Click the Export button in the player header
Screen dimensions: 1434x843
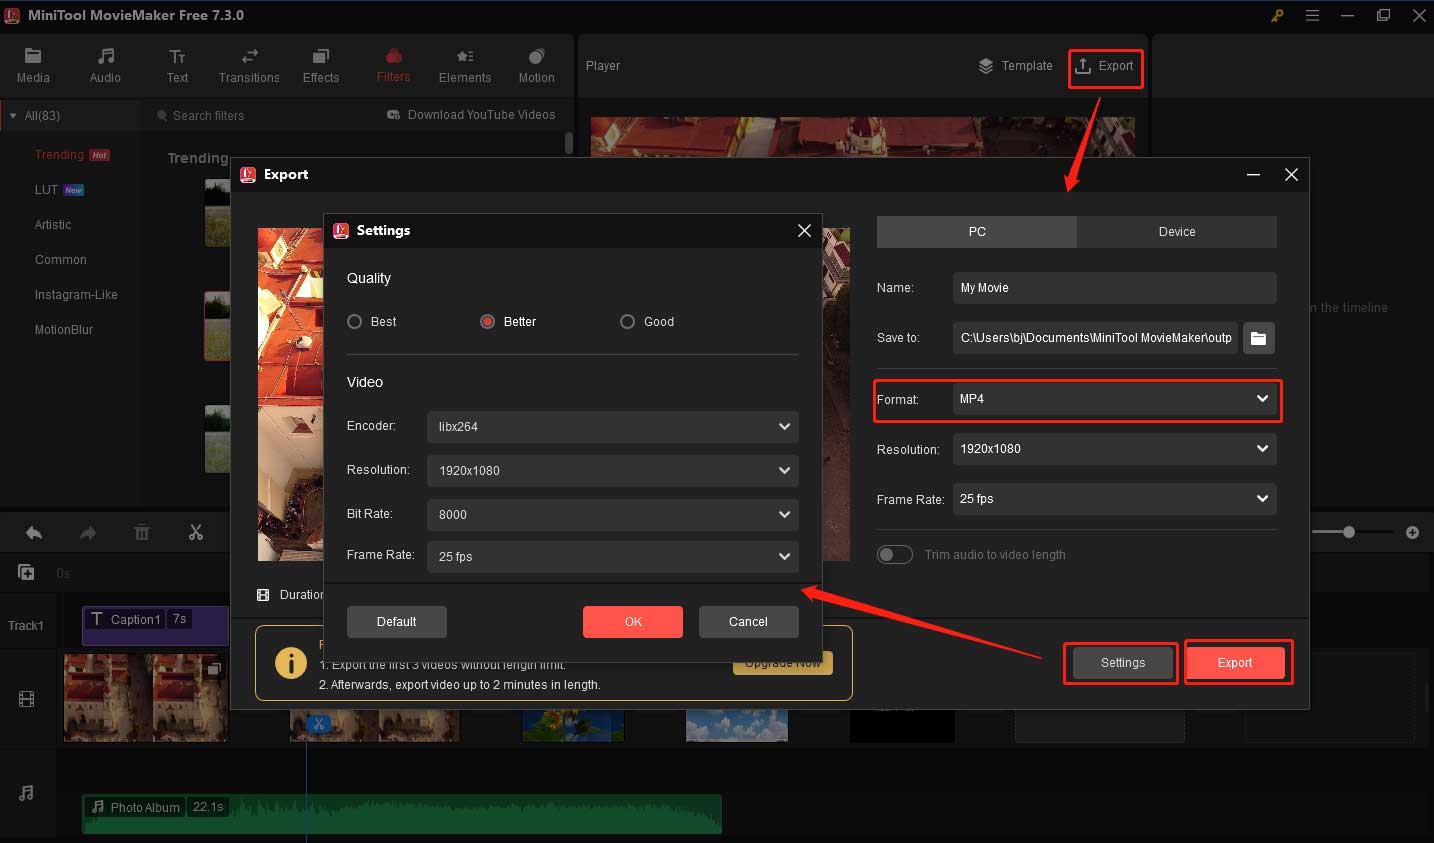pyautogui.click(x=1105, y=66)
